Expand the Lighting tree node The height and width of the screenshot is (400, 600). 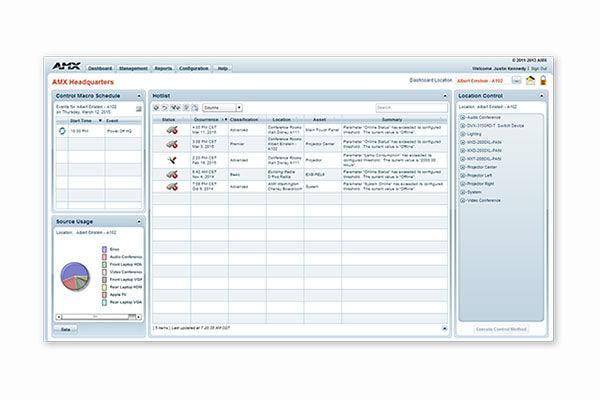(x=463, y=134)
